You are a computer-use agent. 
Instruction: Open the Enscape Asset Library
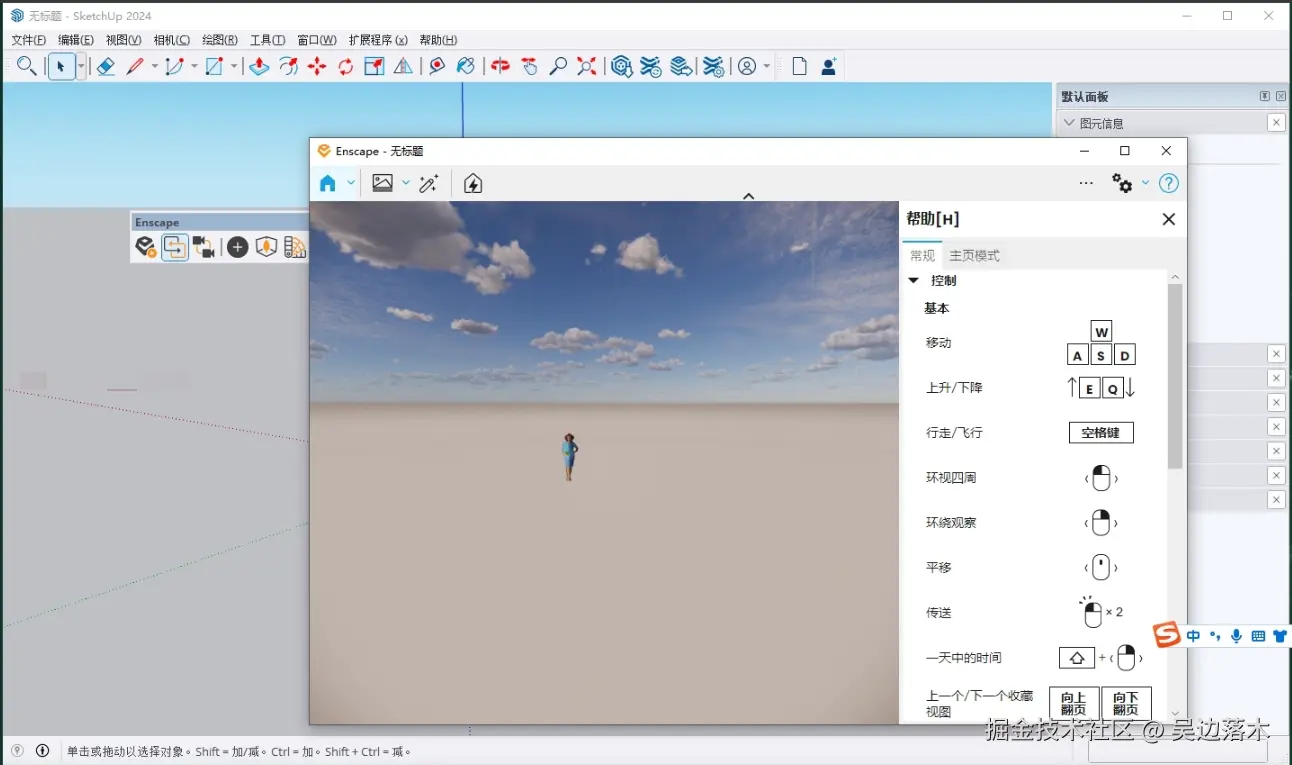[x=266, y=247]
